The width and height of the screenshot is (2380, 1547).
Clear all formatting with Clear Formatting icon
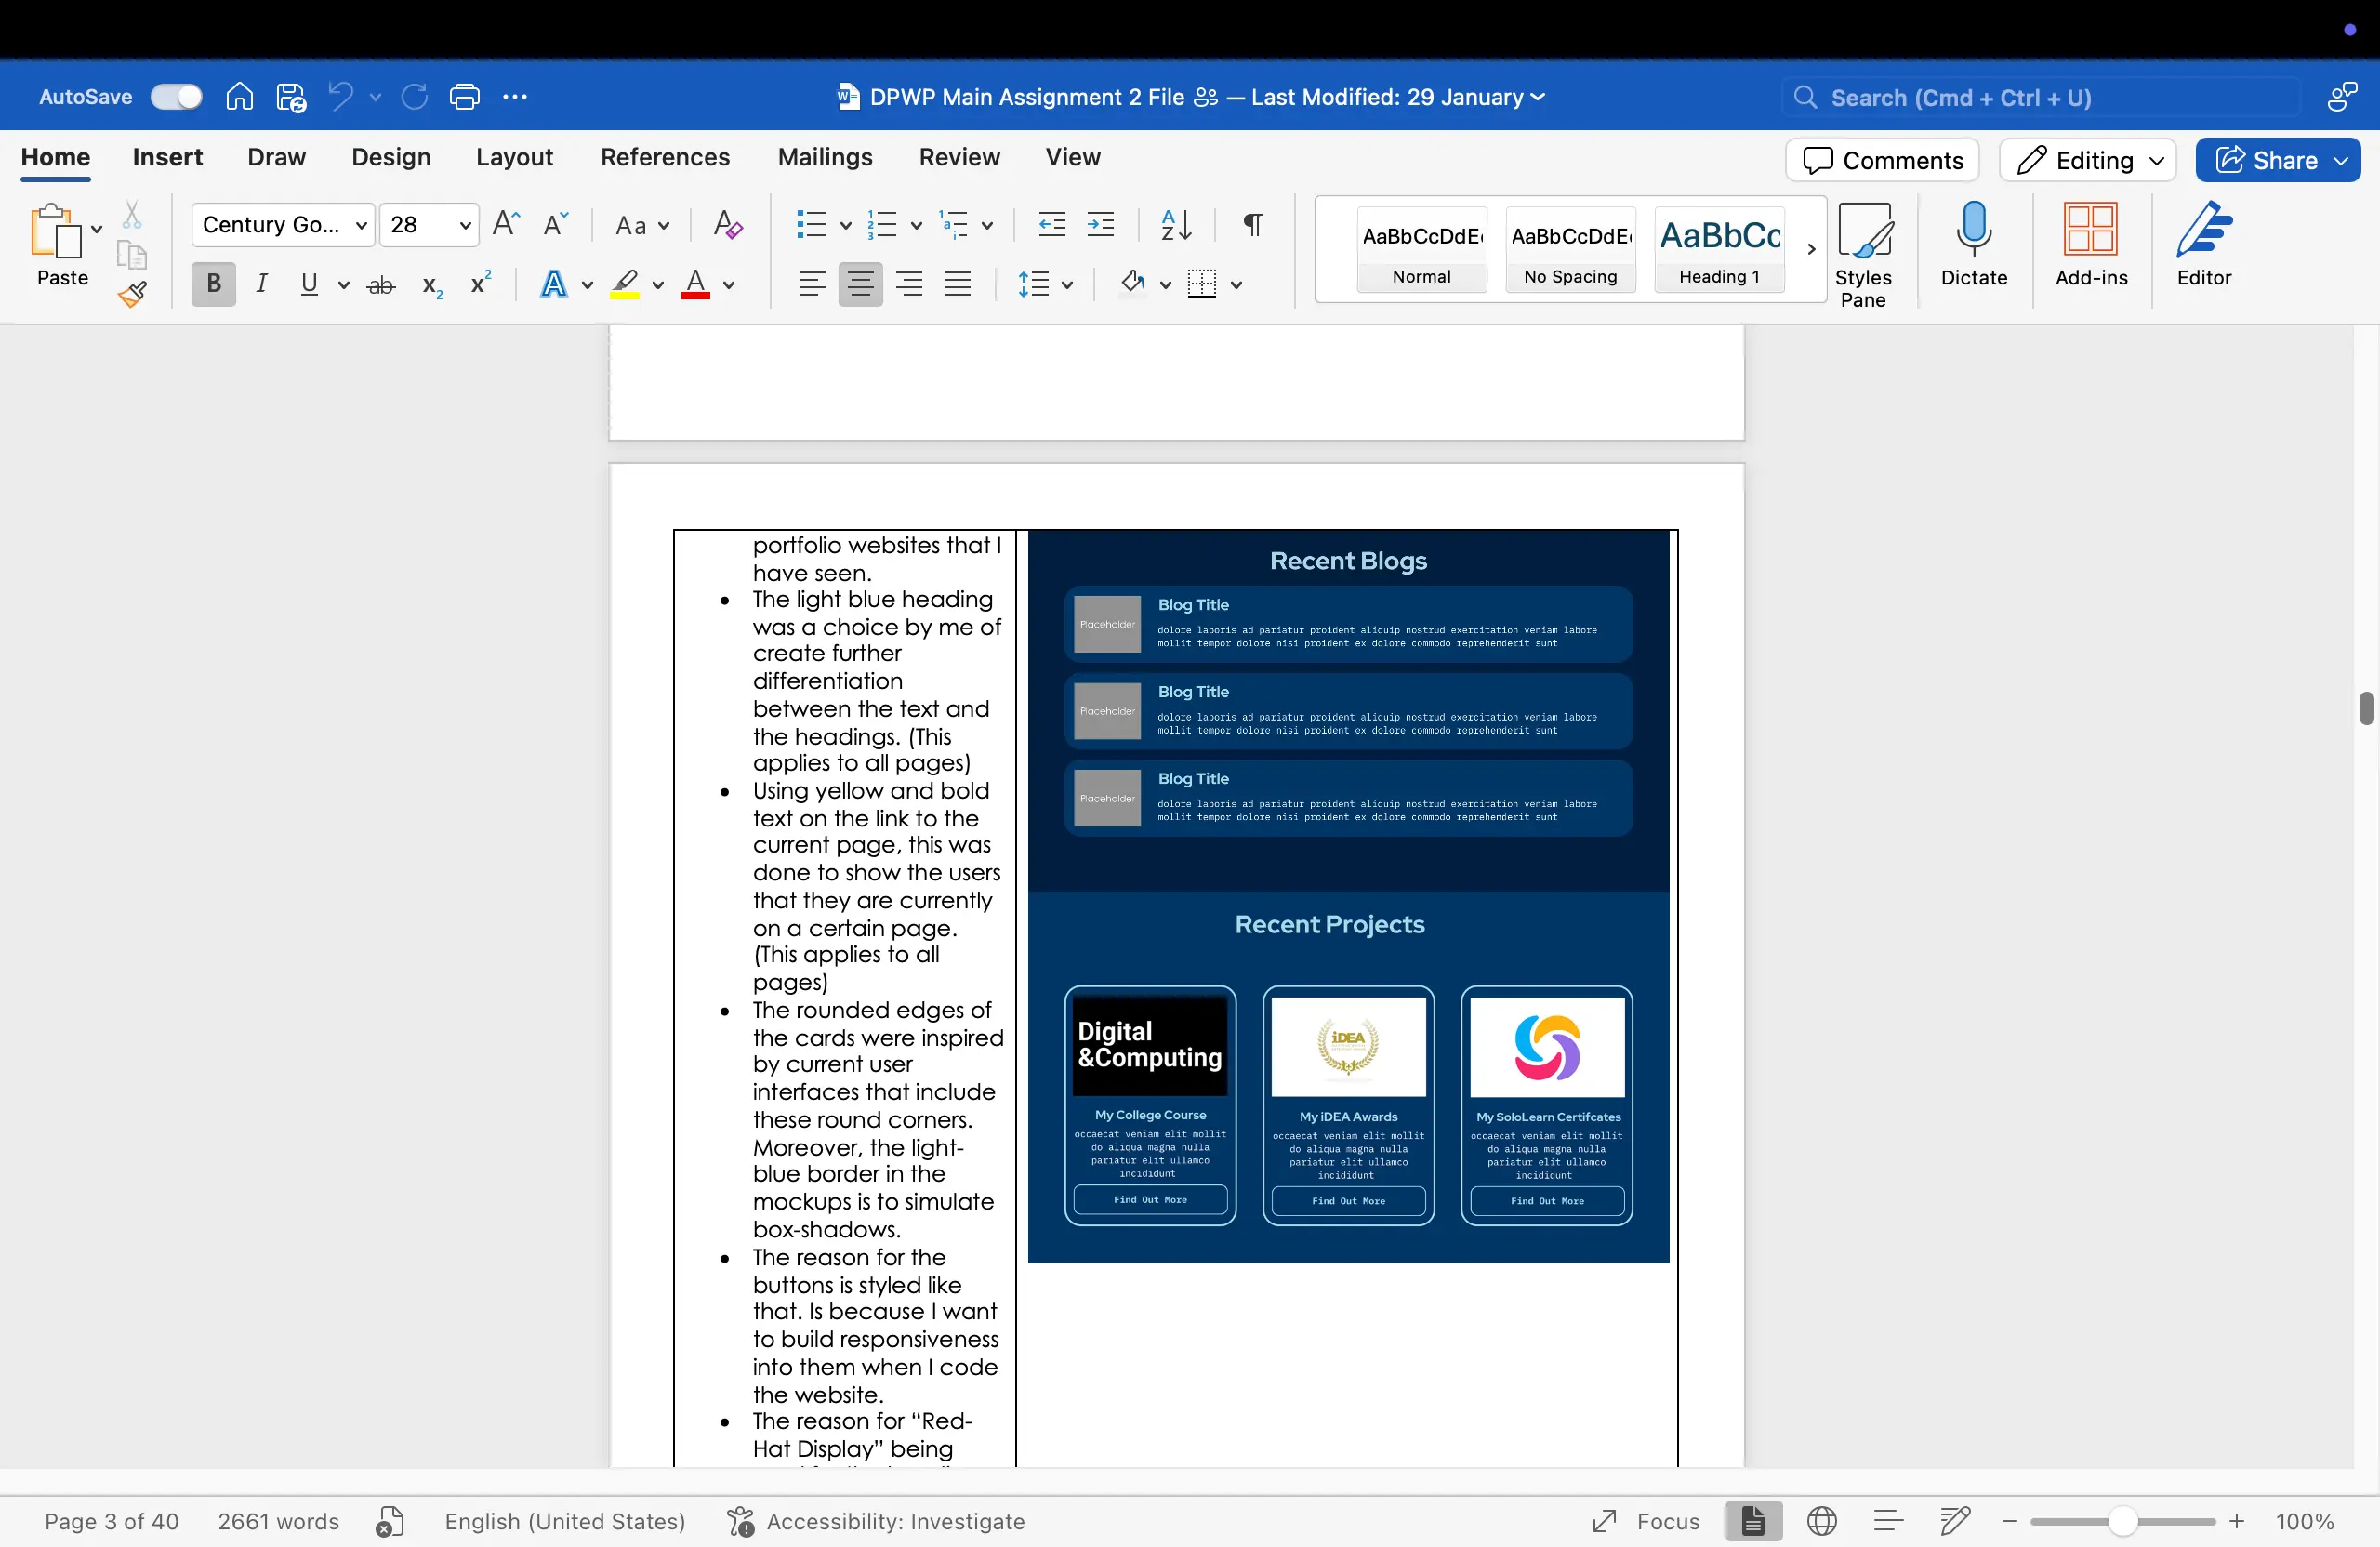coord(727,225)
